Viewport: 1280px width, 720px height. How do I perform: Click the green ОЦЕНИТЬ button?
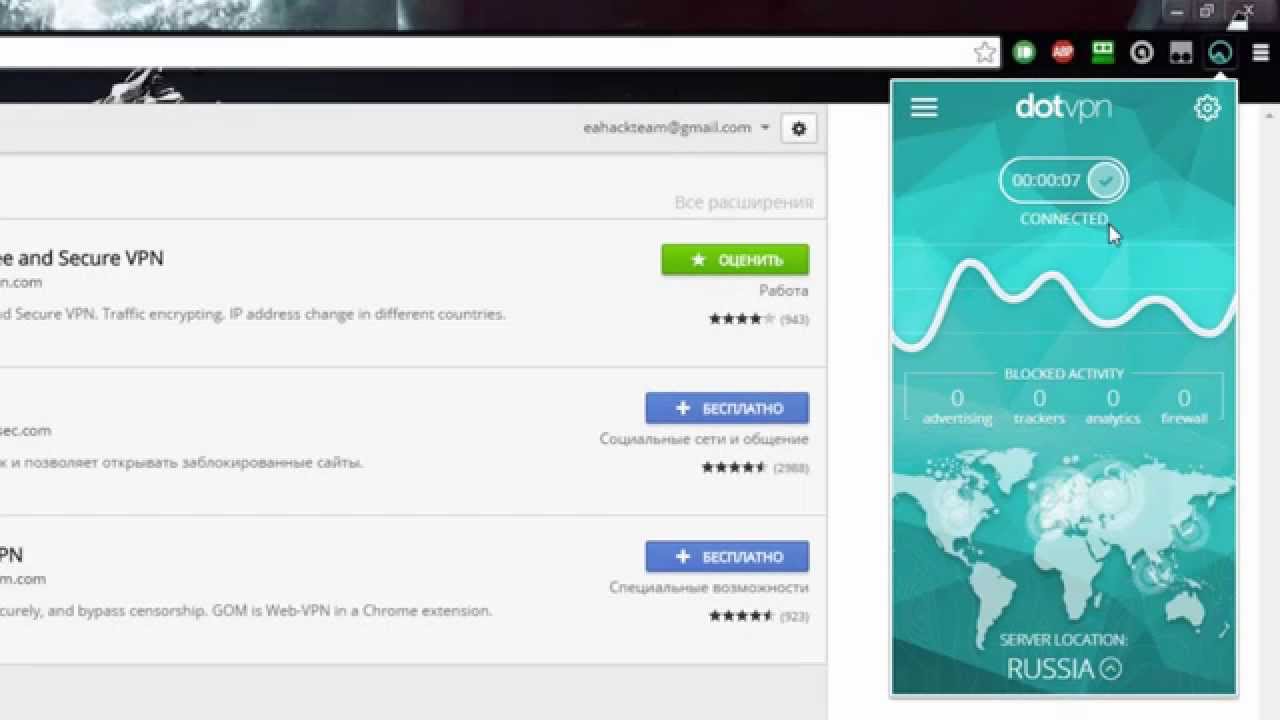coord(735,260)
